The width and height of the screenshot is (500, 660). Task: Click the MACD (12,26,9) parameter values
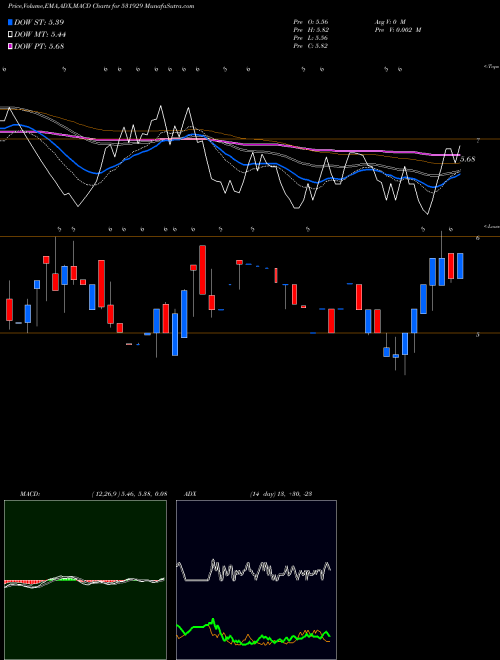(x=129, y=493)
